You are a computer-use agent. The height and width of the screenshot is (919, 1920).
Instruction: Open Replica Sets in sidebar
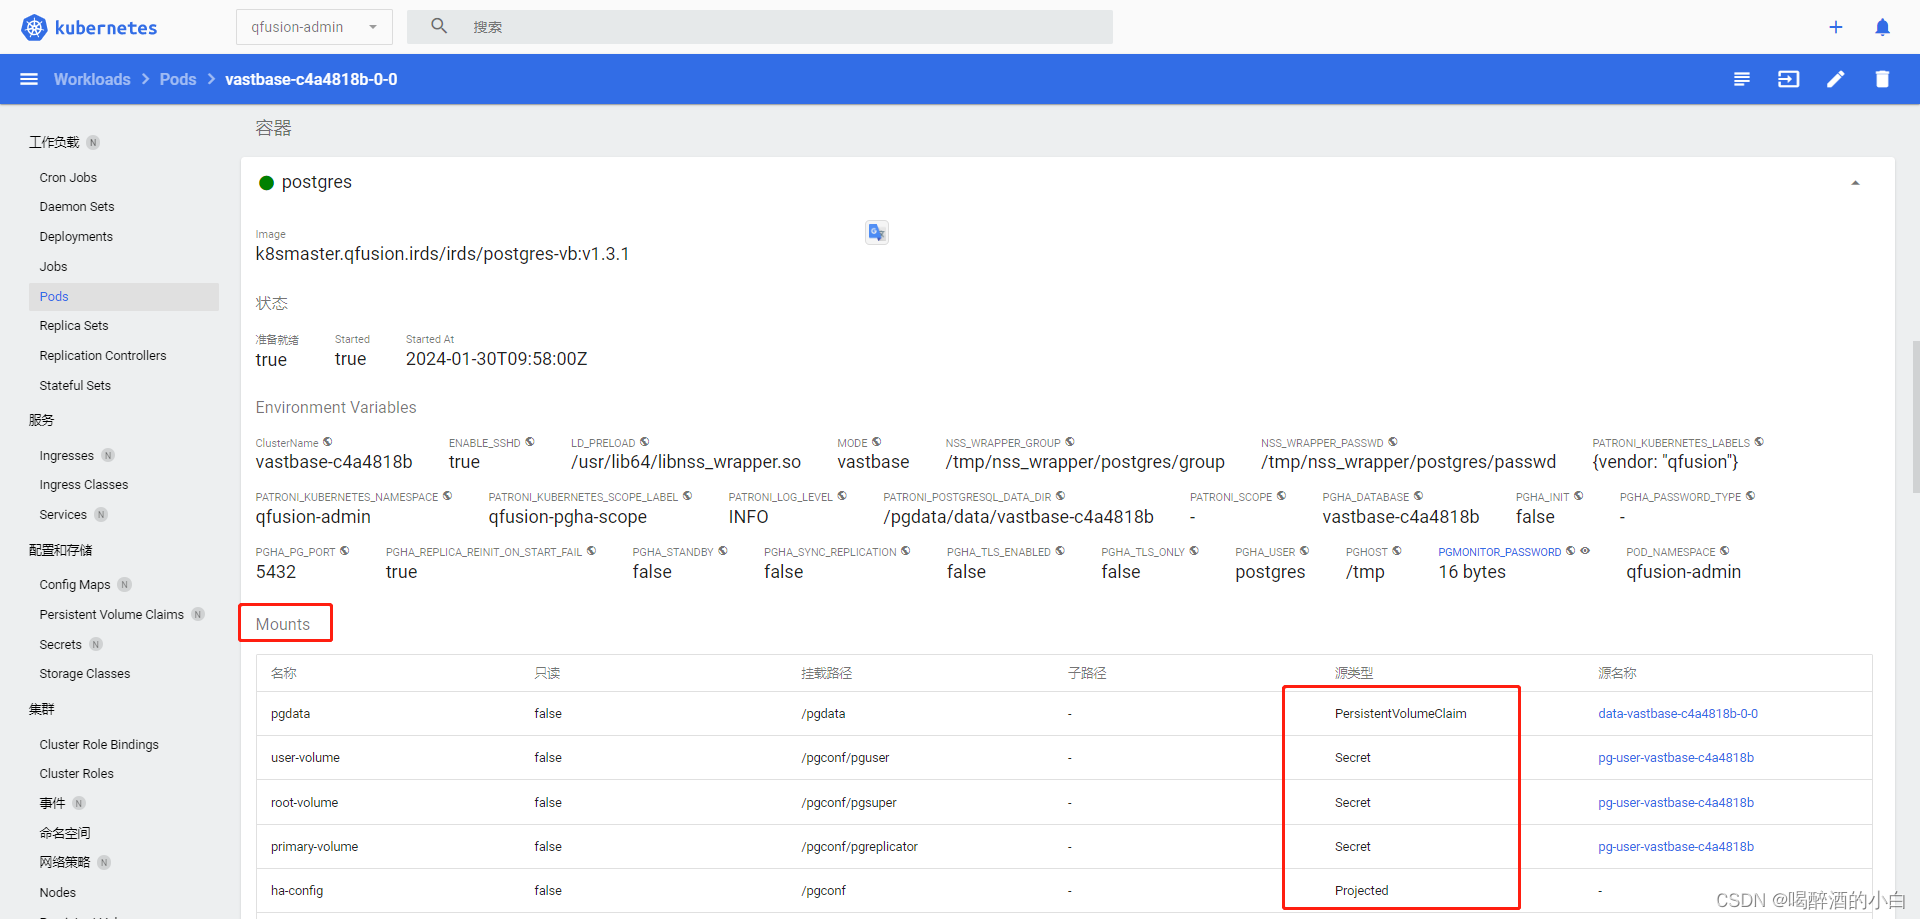click(74, 326)
